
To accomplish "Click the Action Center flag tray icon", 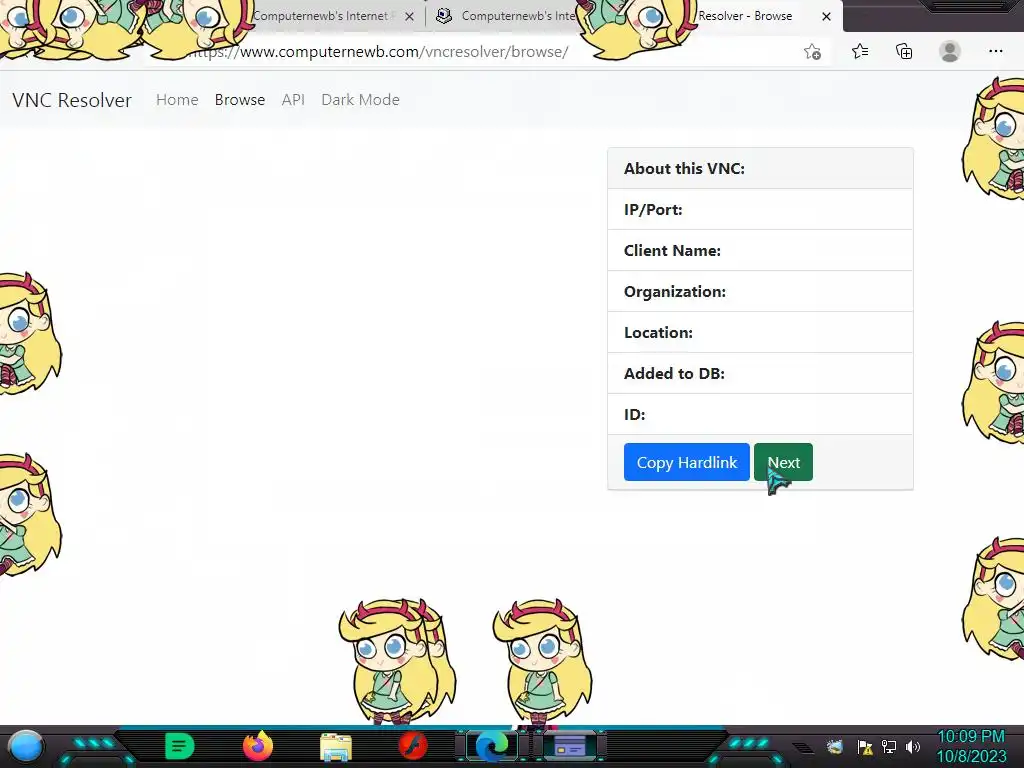I will (x=865, y=746).
